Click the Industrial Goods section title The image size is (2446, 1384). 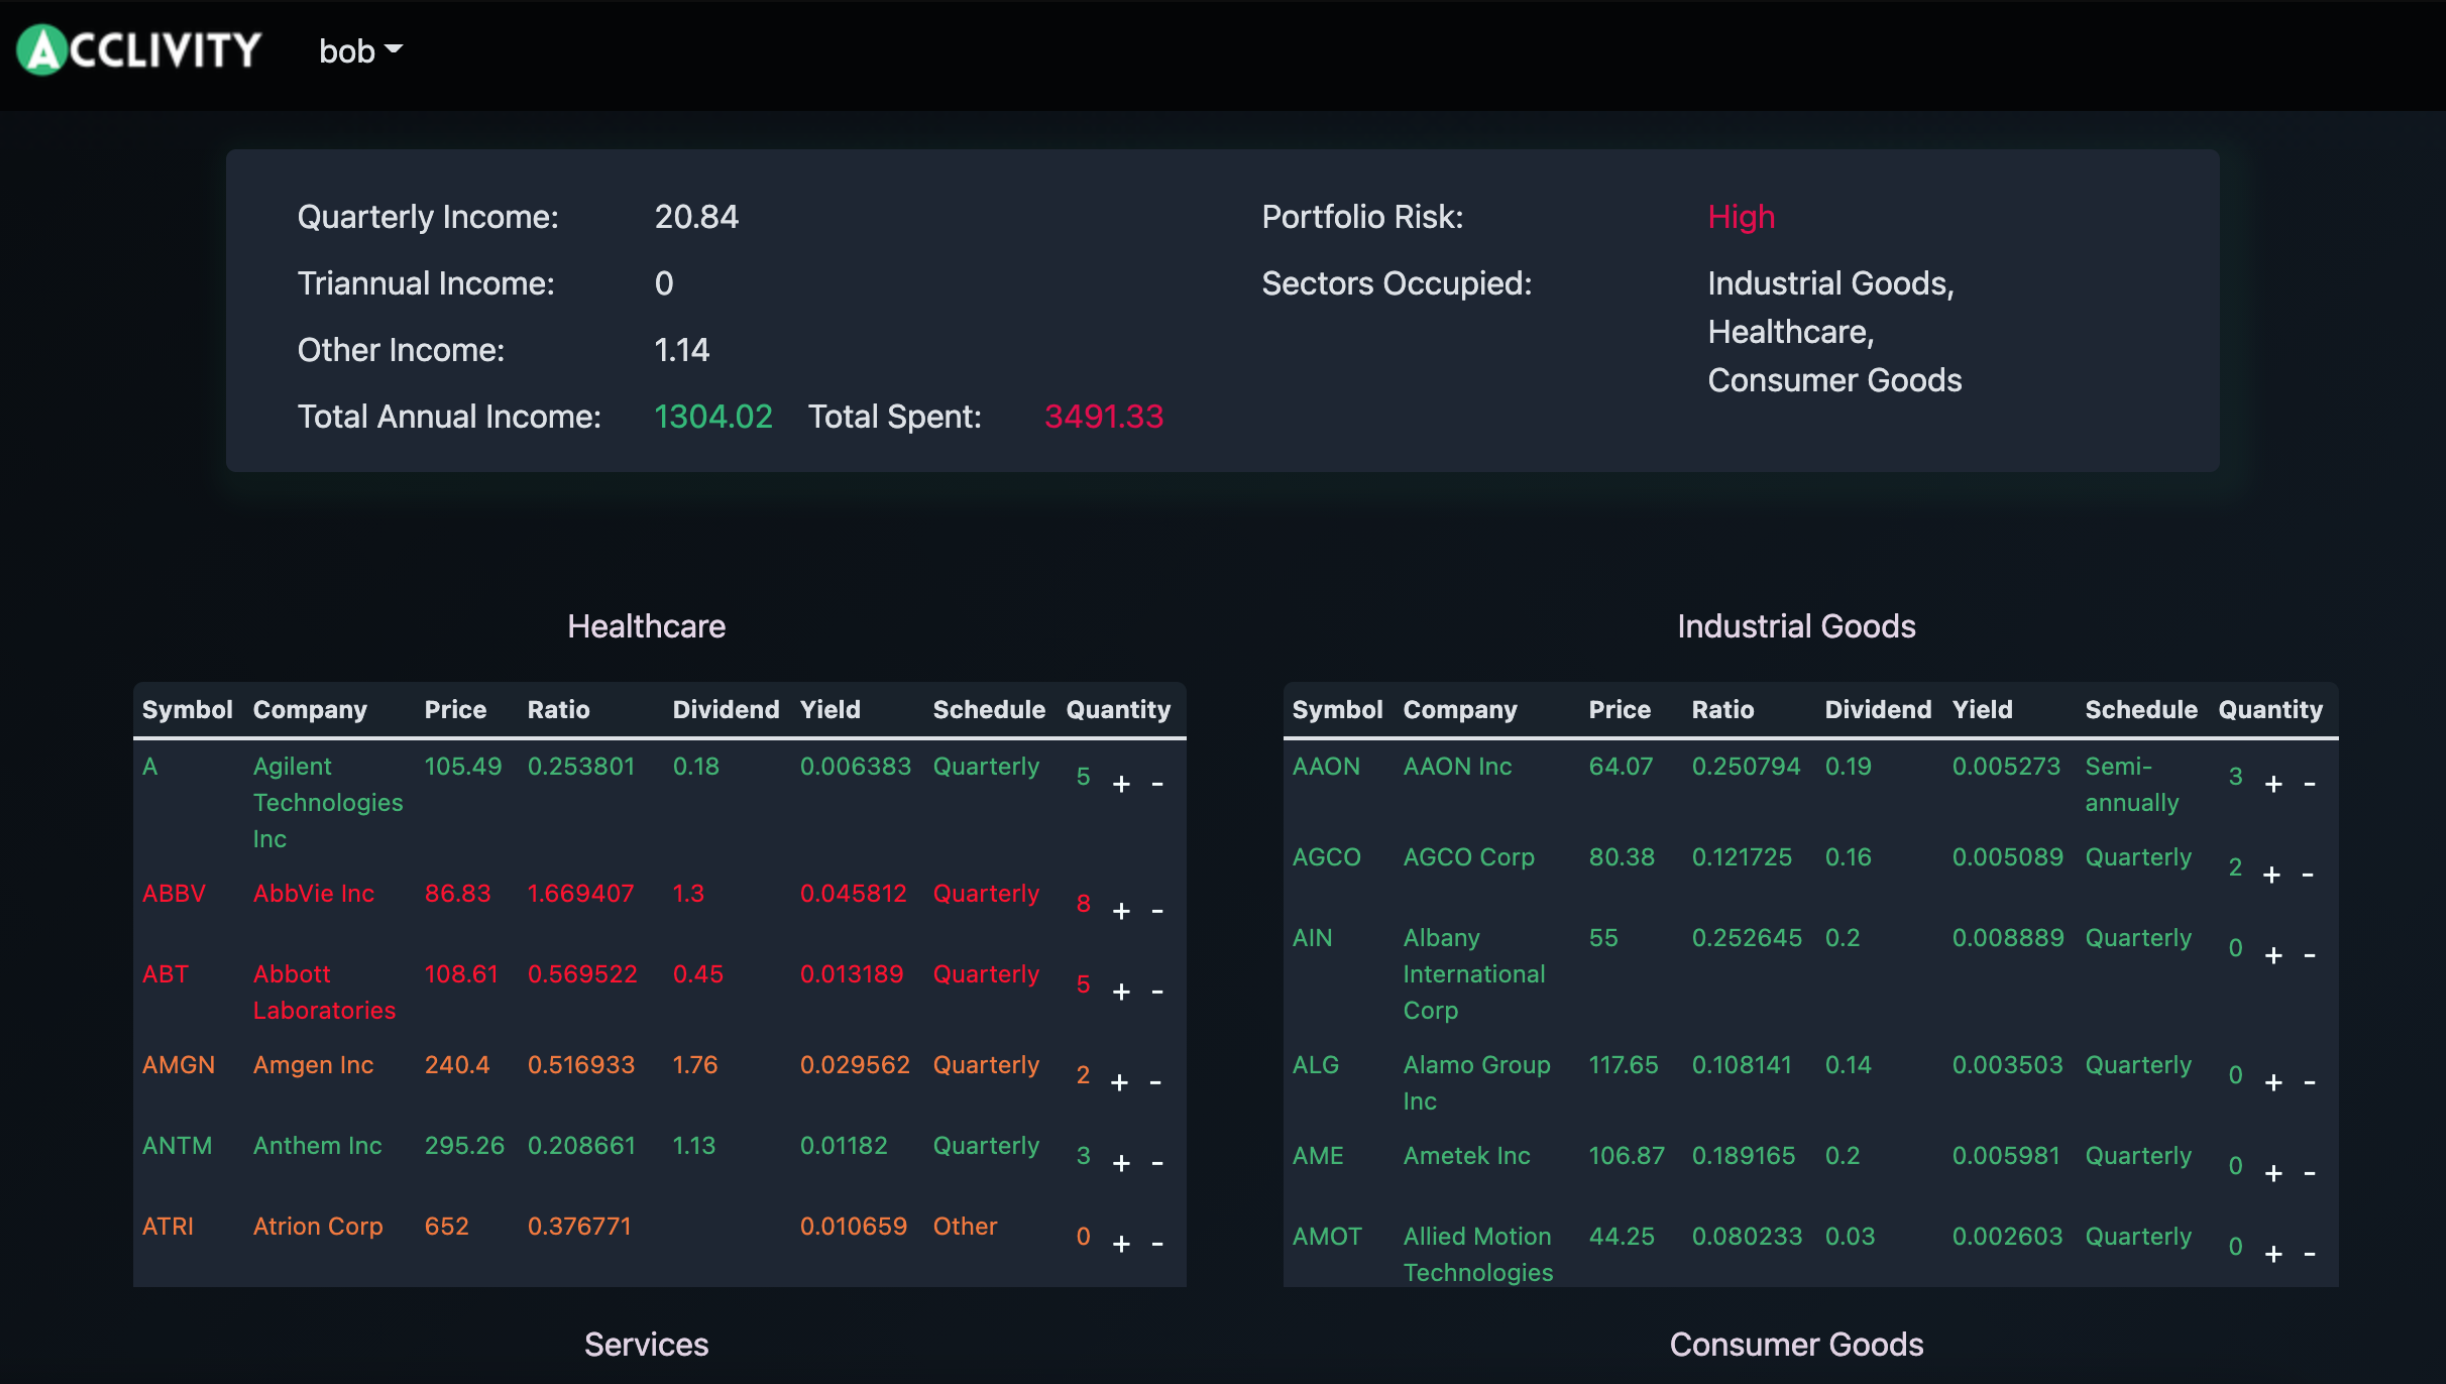pos(1795,627)
